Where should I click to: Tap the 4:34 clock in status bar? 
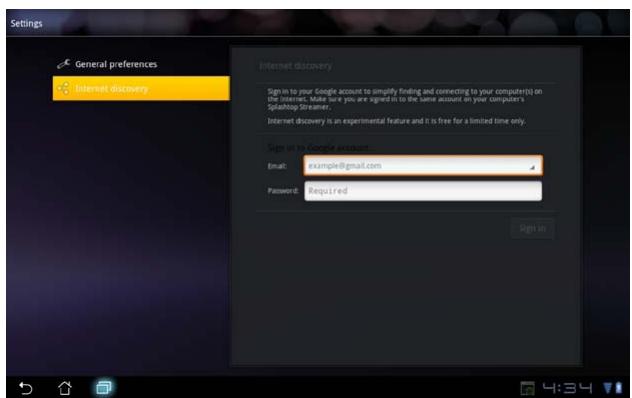[568, 388]
